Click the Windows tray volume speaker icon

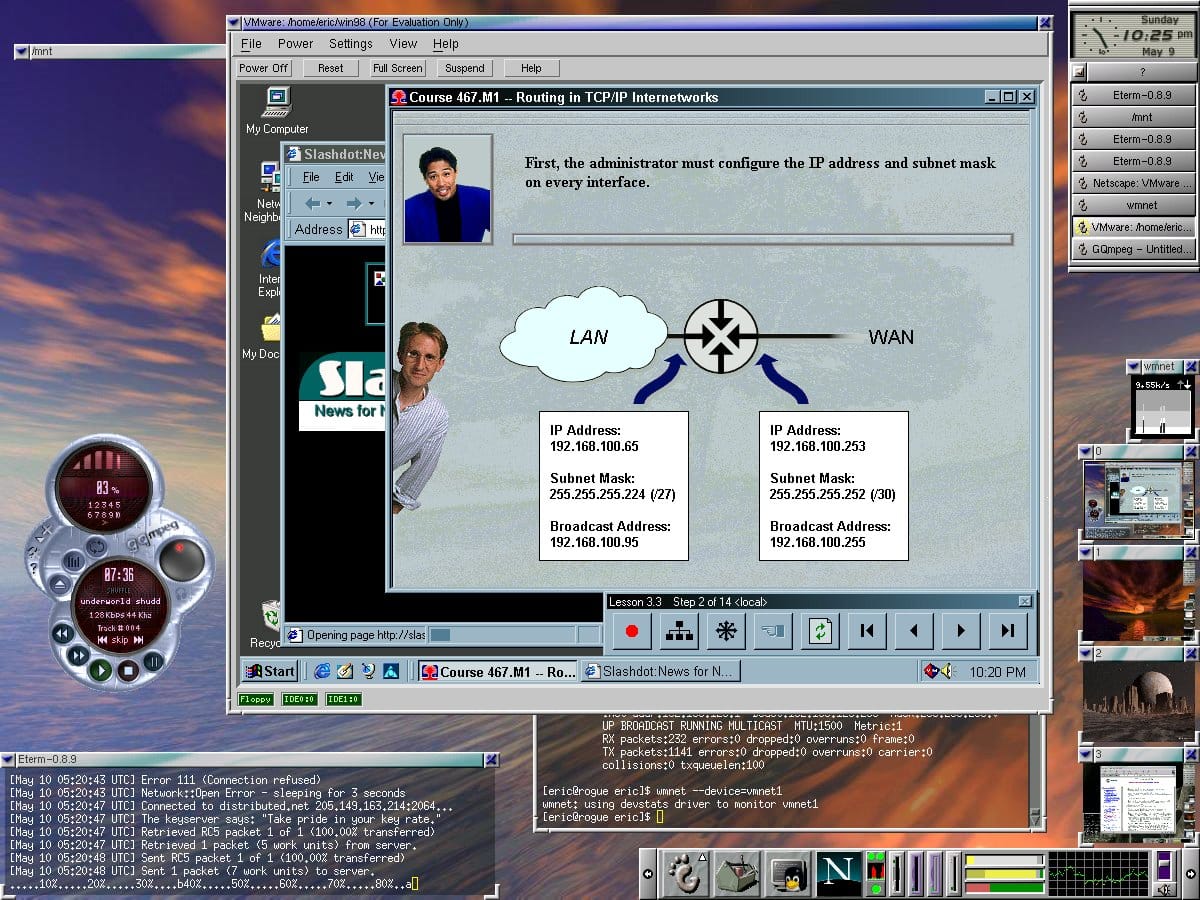coord(948,672)
